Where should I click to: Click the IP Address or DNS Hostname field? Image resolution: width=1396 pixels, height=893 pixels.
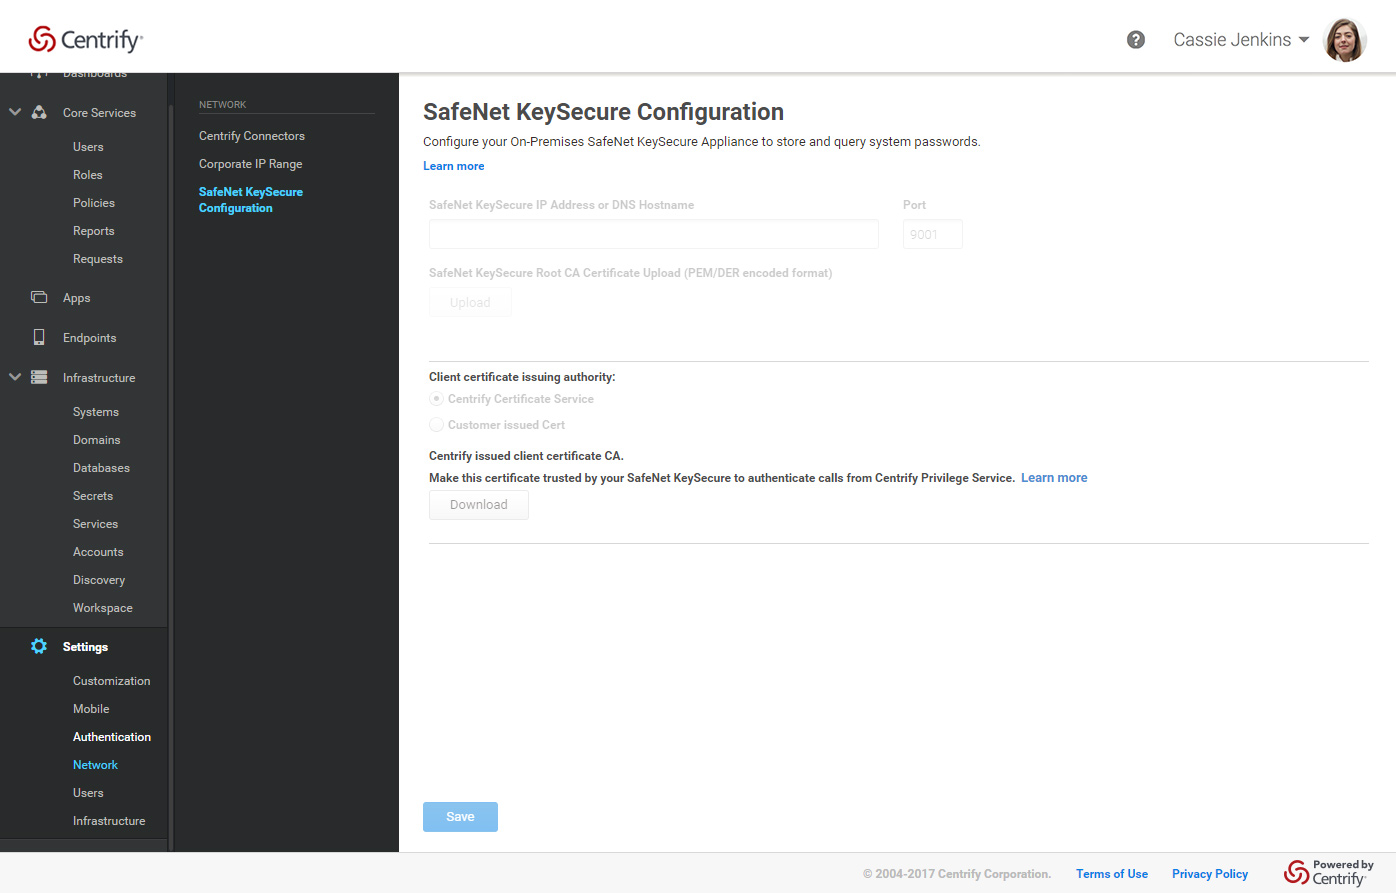(654, 234)
